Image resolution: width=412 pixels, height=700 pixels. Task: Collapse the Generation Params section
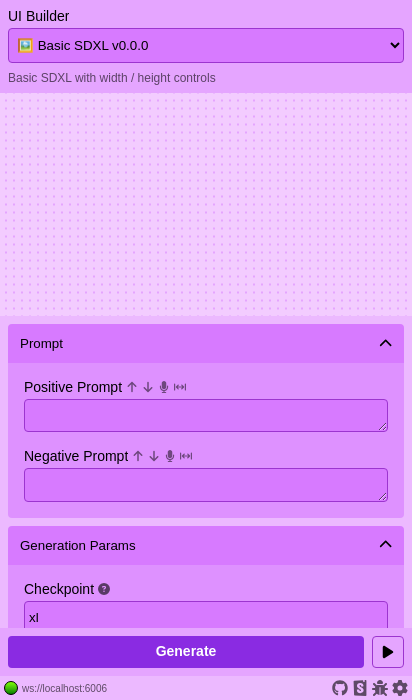386,544
